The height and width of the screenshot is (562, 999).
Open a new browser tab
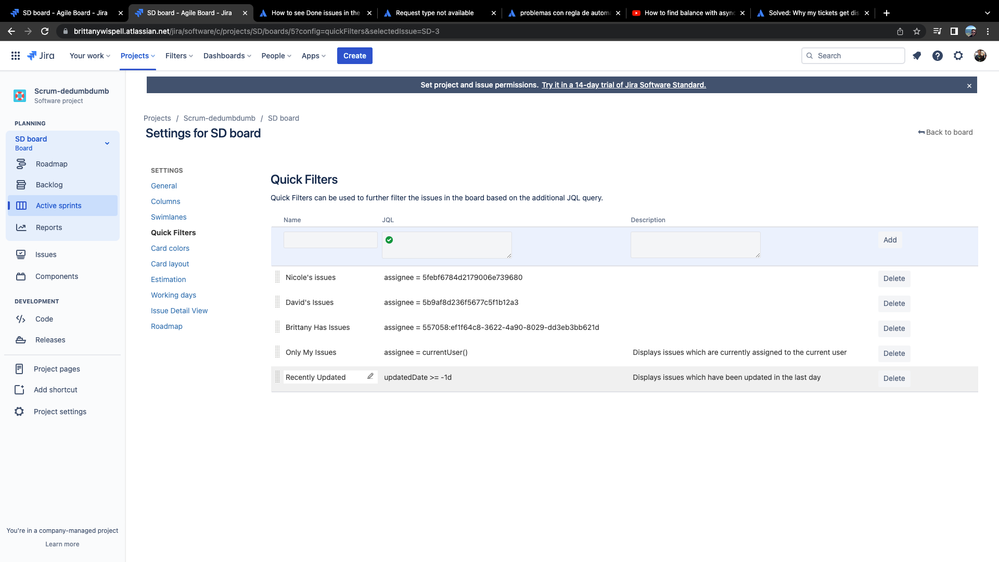click(886, 13)
